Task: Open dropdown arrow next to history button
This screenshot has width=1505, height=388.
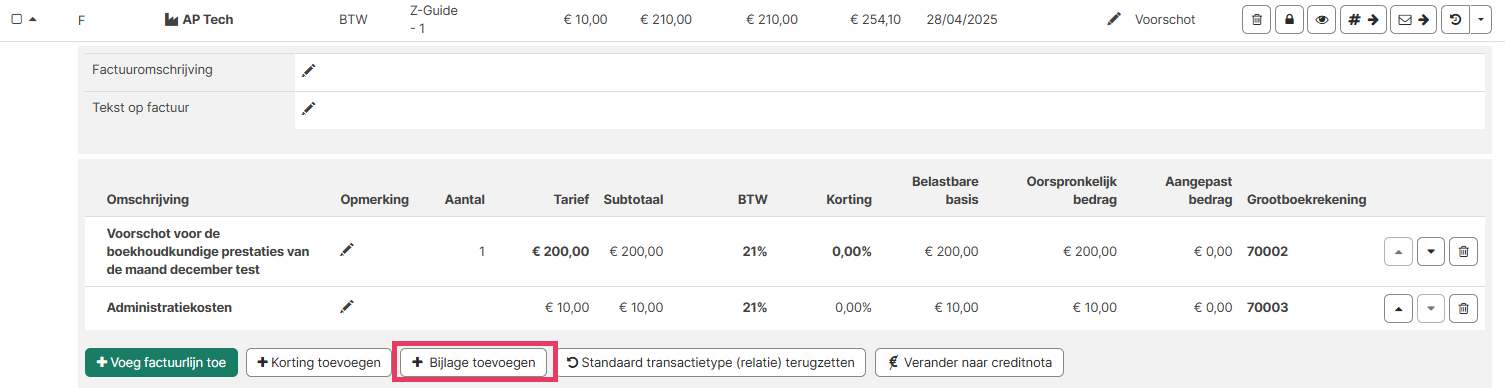Action: tap(1481, 19)
